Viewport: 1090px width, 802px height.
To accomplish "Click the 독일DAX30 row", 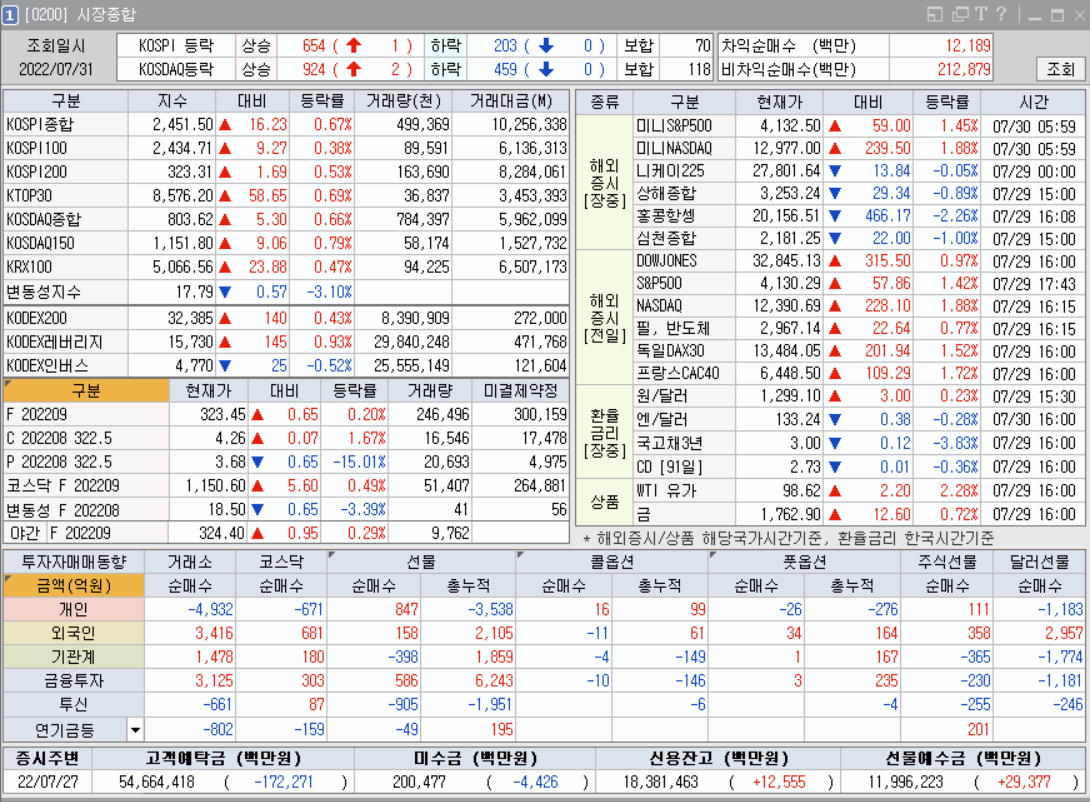I will (x=858, y=351).
